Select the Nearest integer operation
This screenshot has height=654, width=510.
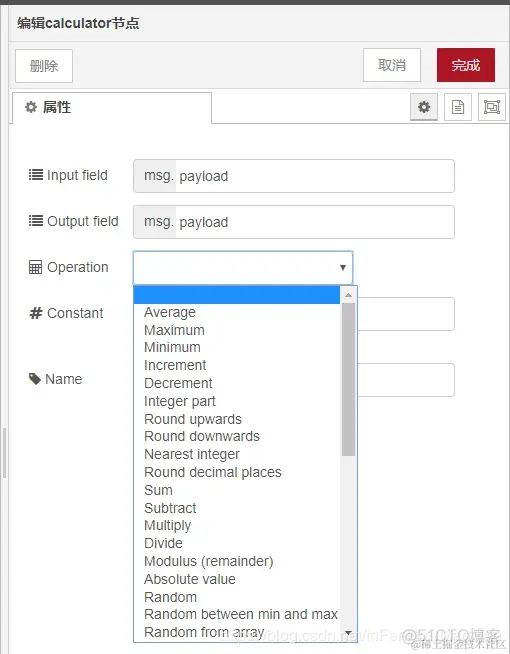pos(192,454)
